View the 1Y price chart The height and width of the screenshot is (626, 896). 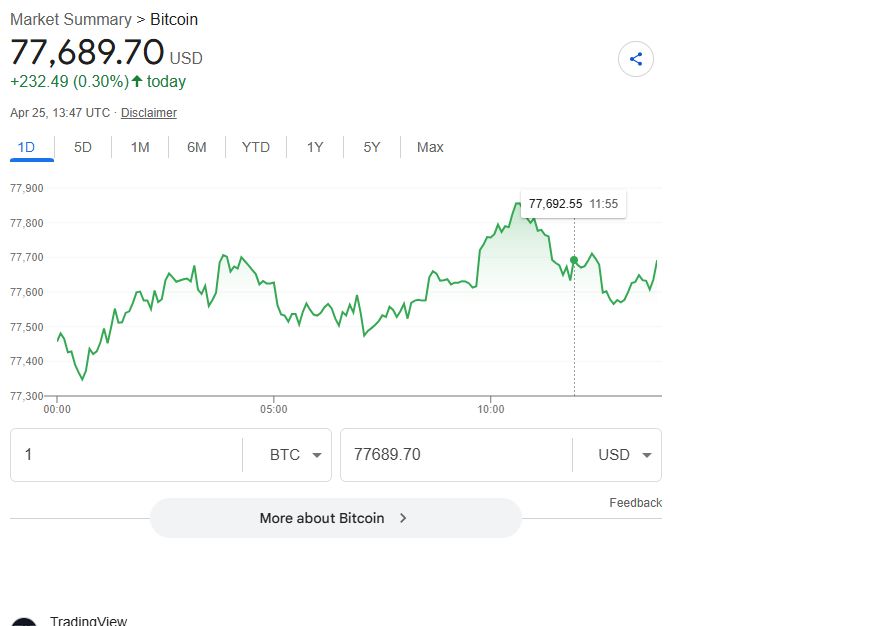315,147
